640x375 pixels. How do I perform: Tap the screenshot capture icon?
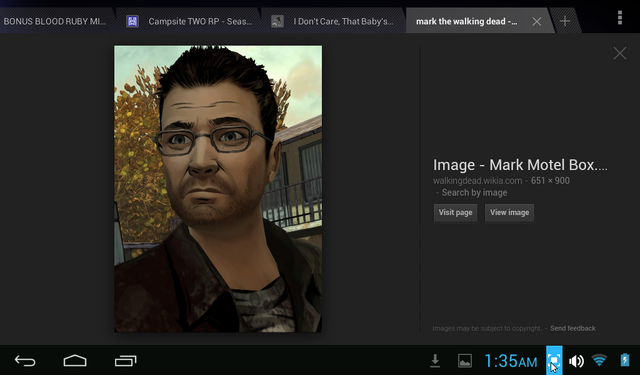click(554, 360)
